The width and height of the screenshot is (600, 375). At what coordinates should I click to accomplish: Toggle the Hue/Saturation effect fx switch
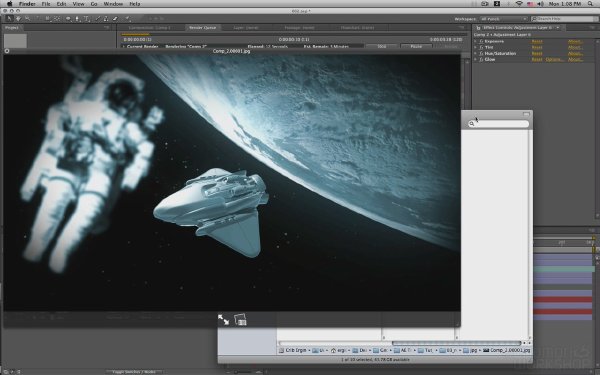pyautogui.click(x=481, y=54)
